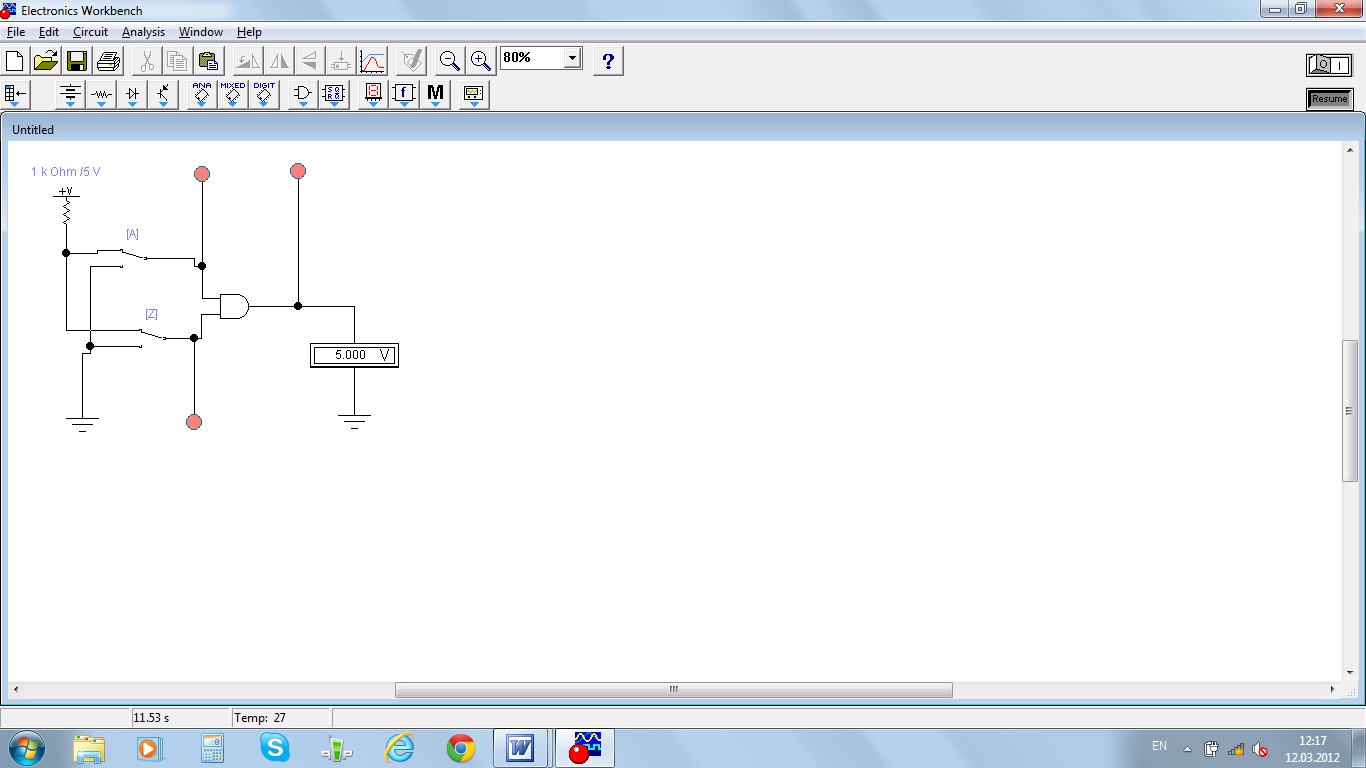This screenshot has width=1366, height=768.
Task: Zoom in the circuit view
Action: (x=481, y=61)
